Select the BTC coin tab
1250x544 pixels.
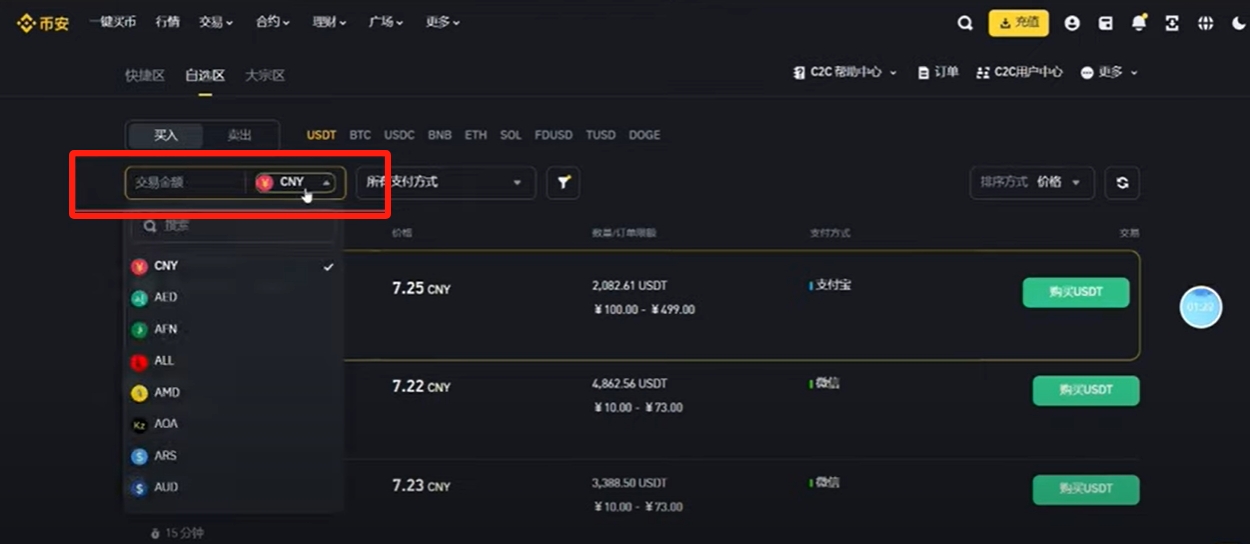360,135
